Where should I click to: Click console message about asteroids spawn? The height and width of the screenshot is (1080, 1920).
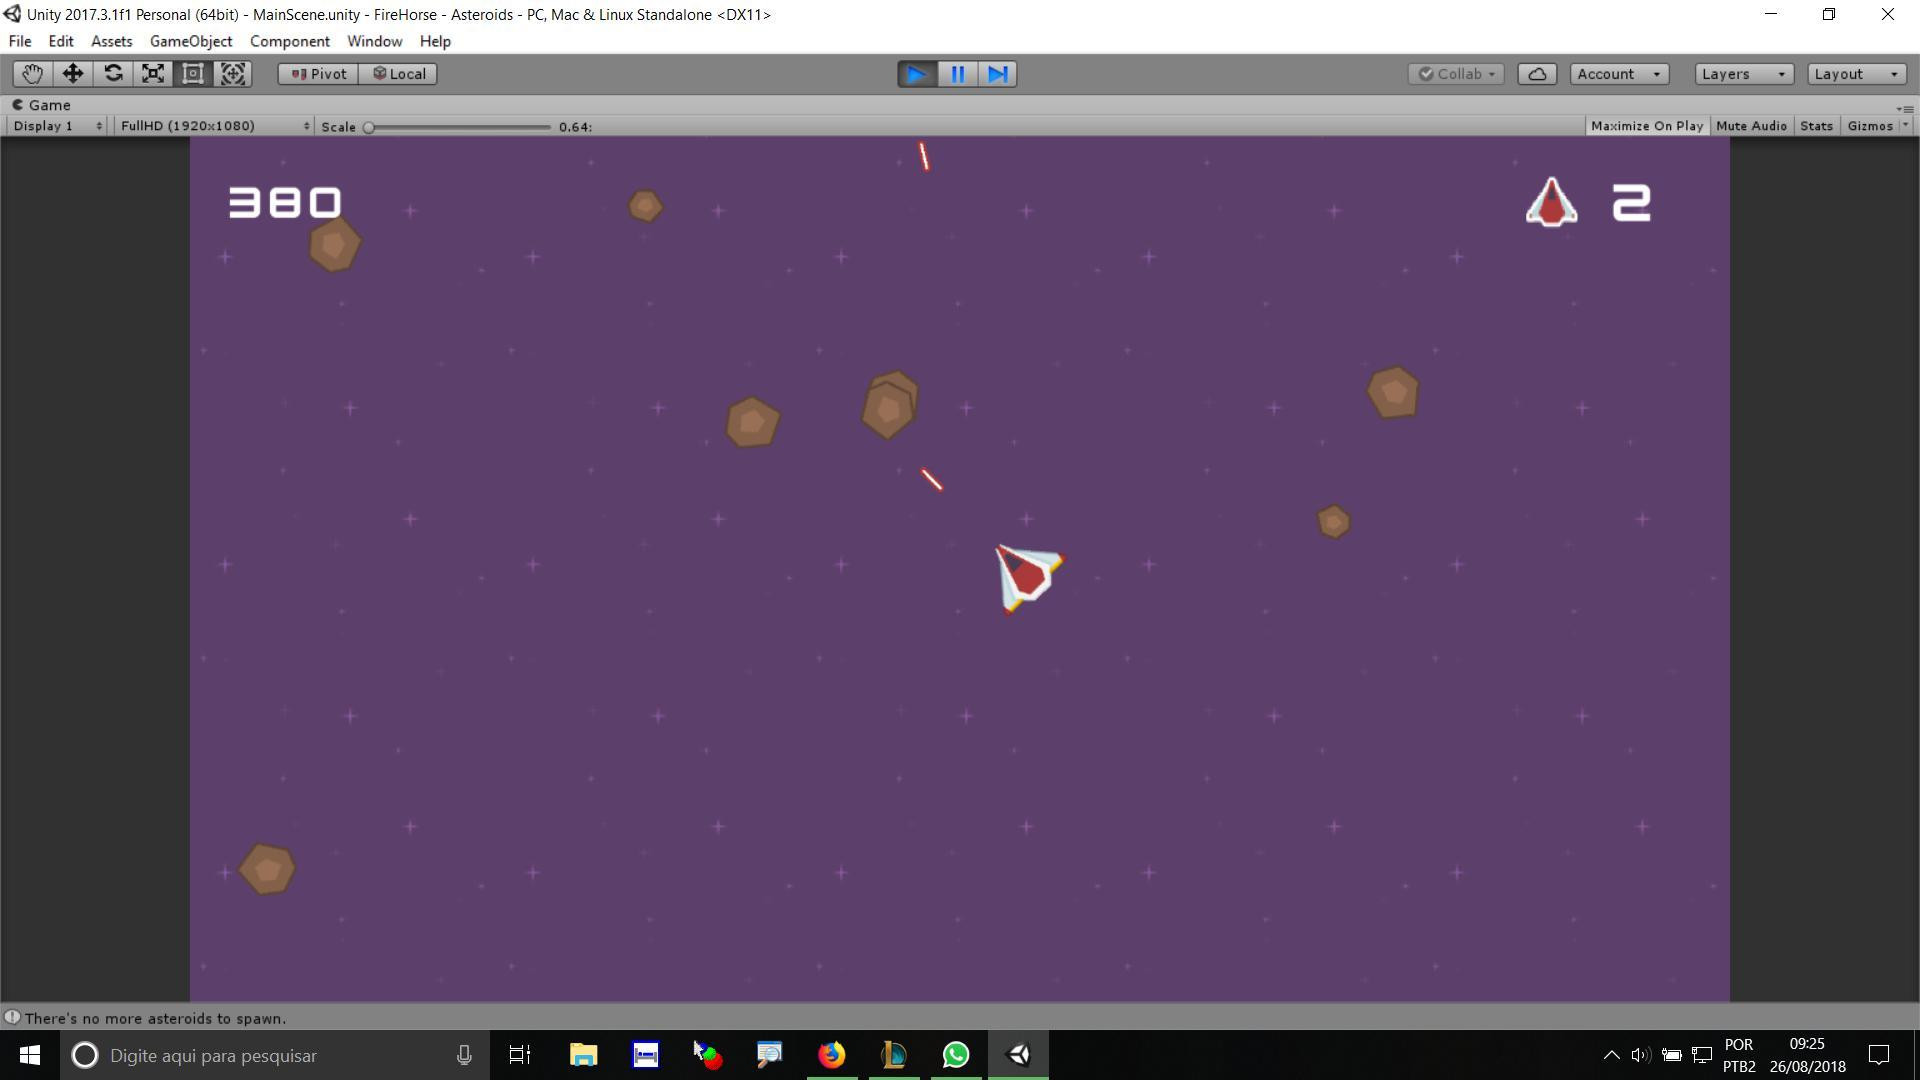click(x=155, y=1018)
